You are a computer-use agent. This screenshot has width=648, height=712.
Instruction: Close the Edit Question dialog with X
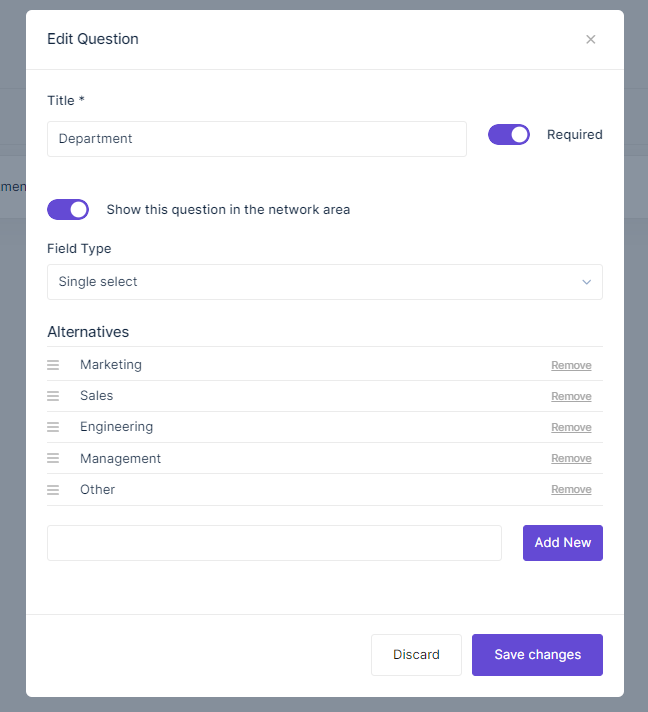point(590,40)
